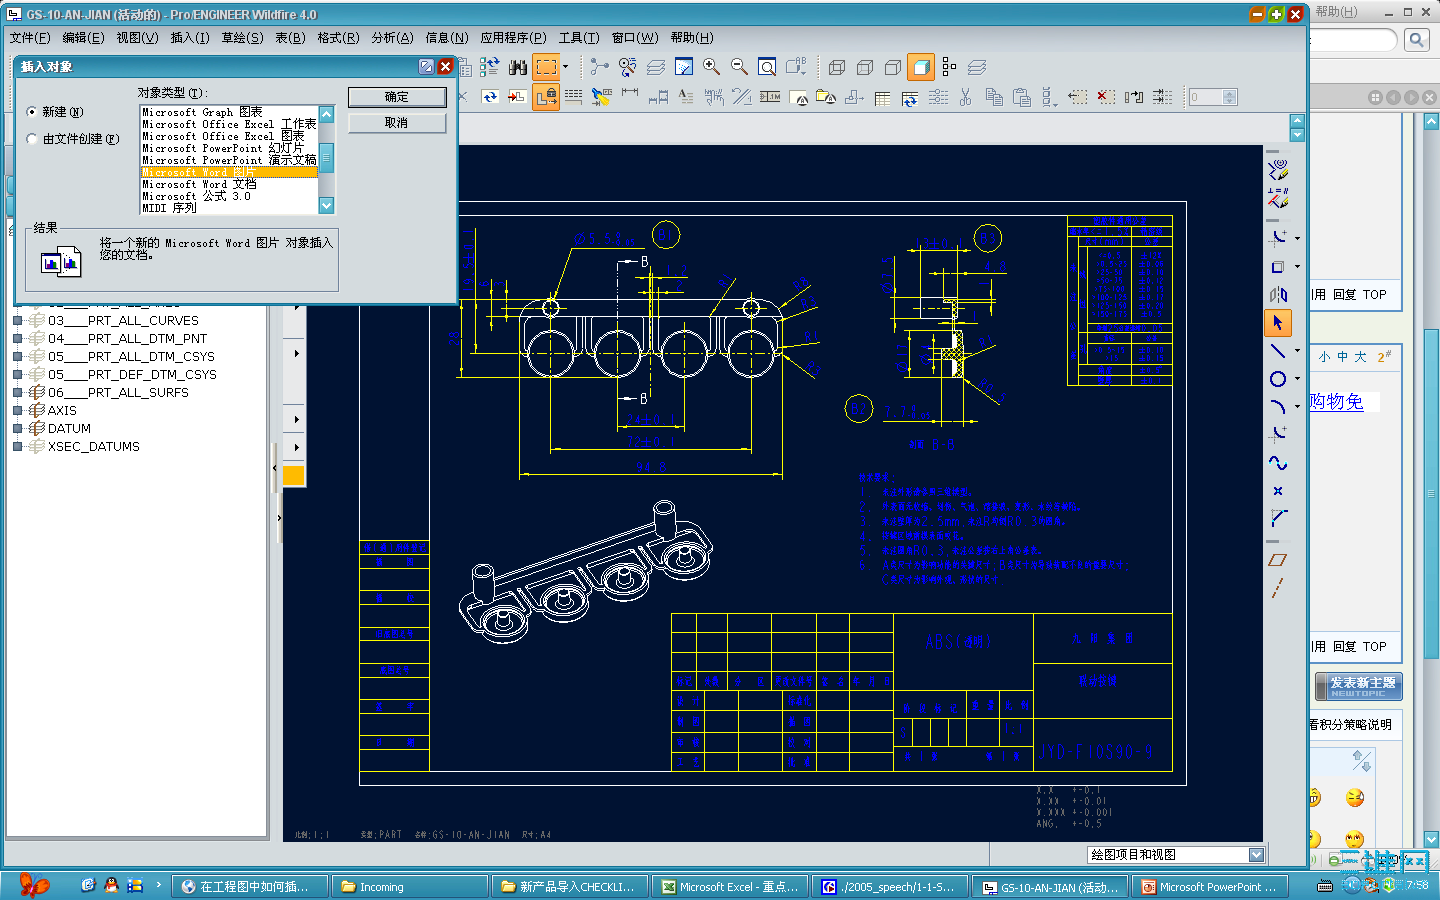Click the layers icon in top toolbar
This screenshot has width=1440, height=900.
coord(656,67)
